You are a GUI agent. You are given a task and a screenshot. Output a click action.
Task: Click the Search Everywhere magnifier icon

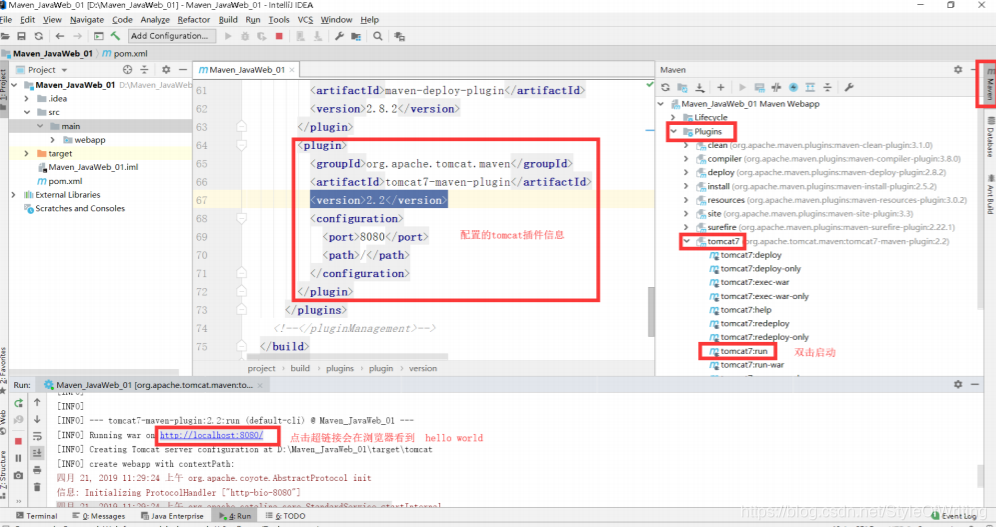pos(378,36)
